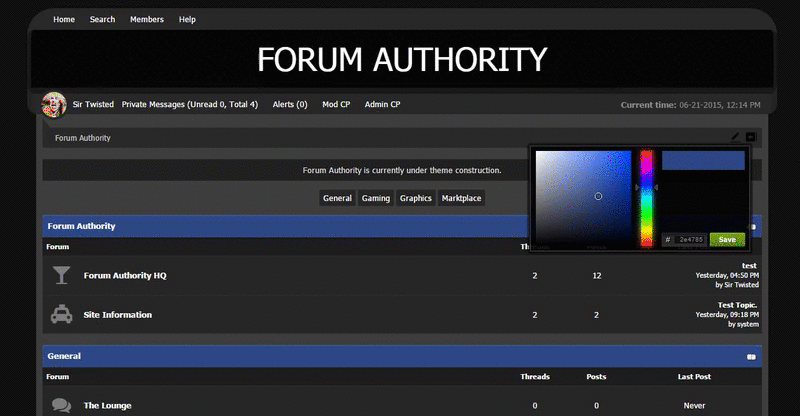The width and height of the screenshot is (800, 416).
Task: Select the Gaming category tab
Action: (376, 198)
